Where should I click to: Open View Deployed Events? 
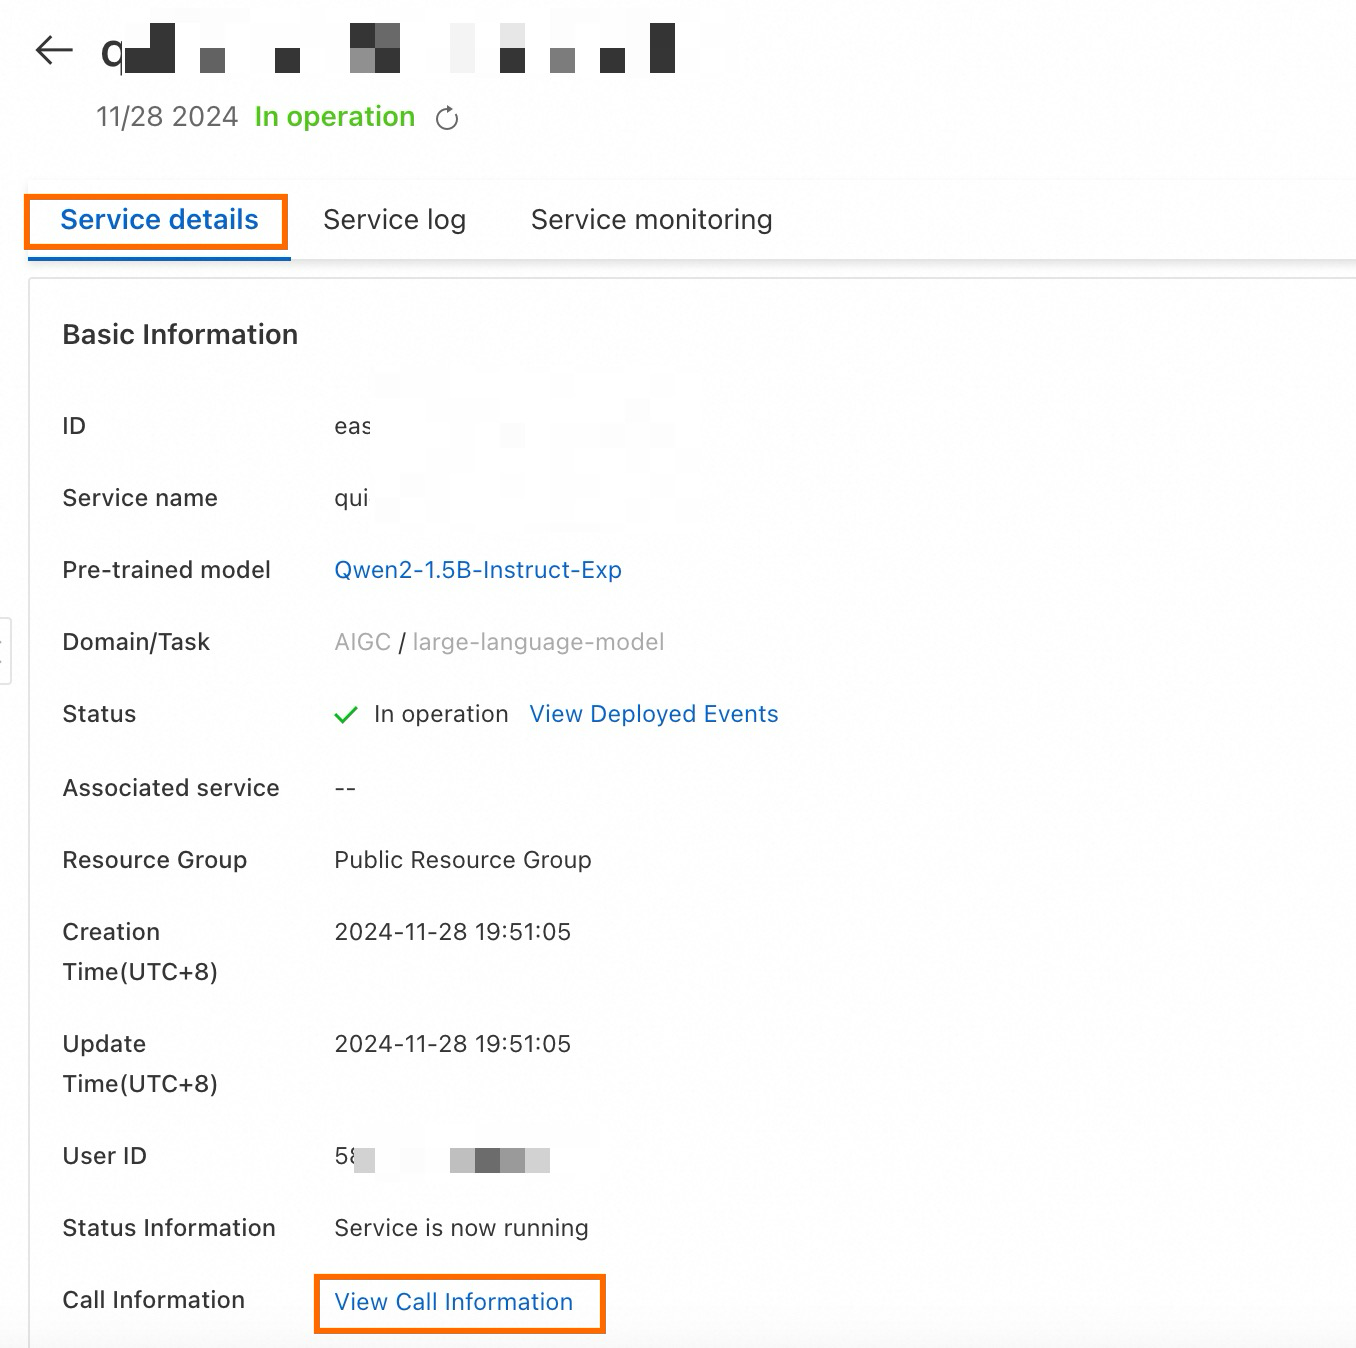(x=654, y=714)
